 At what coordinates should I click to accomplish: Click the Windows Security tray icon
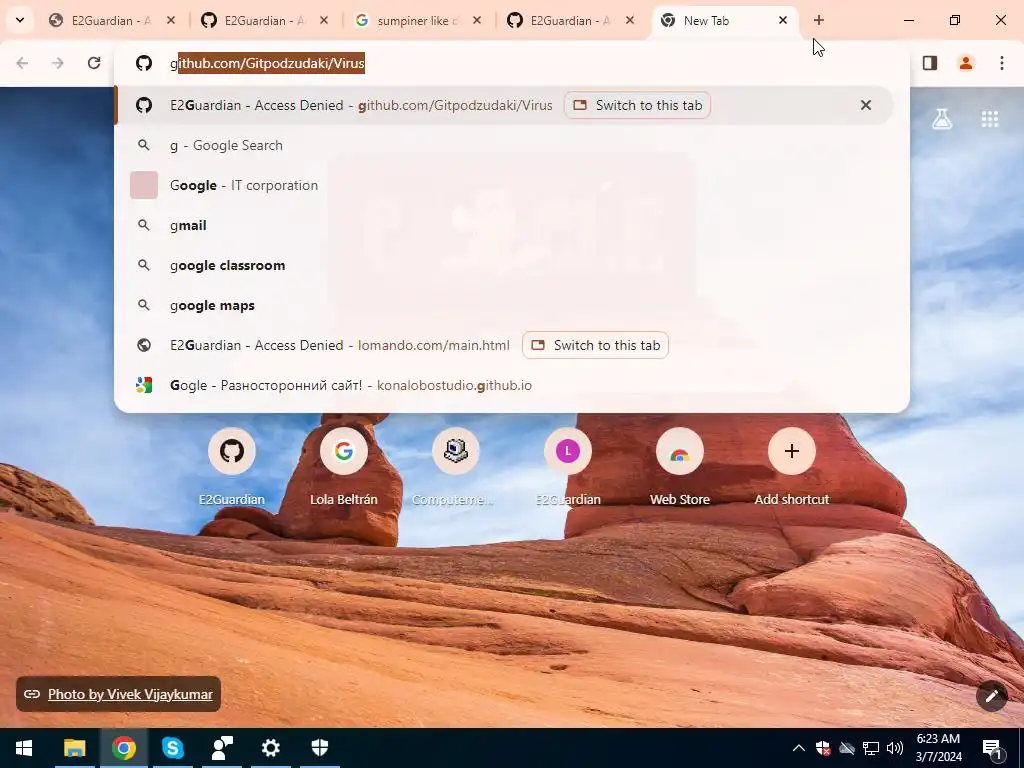823,748
